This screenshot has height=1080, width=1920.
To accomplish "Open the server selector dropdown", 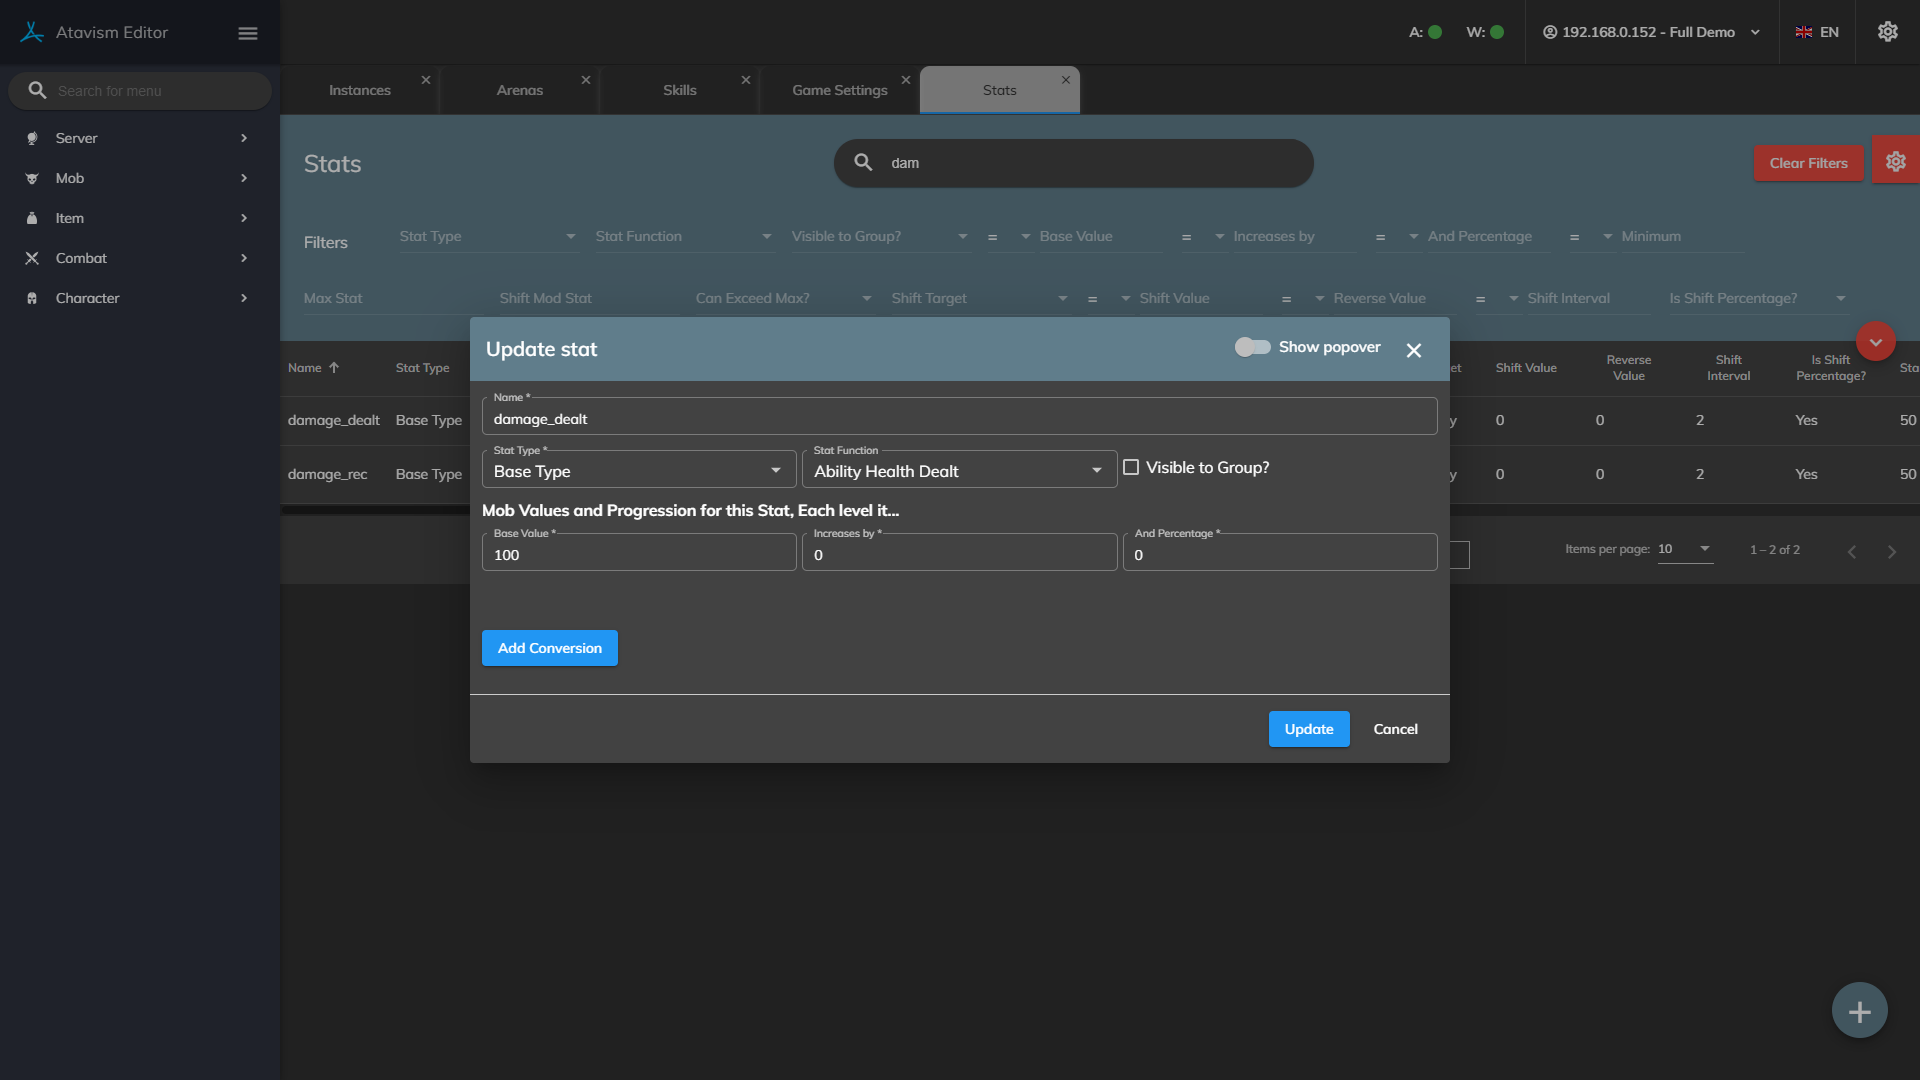I will [1651, 32].
